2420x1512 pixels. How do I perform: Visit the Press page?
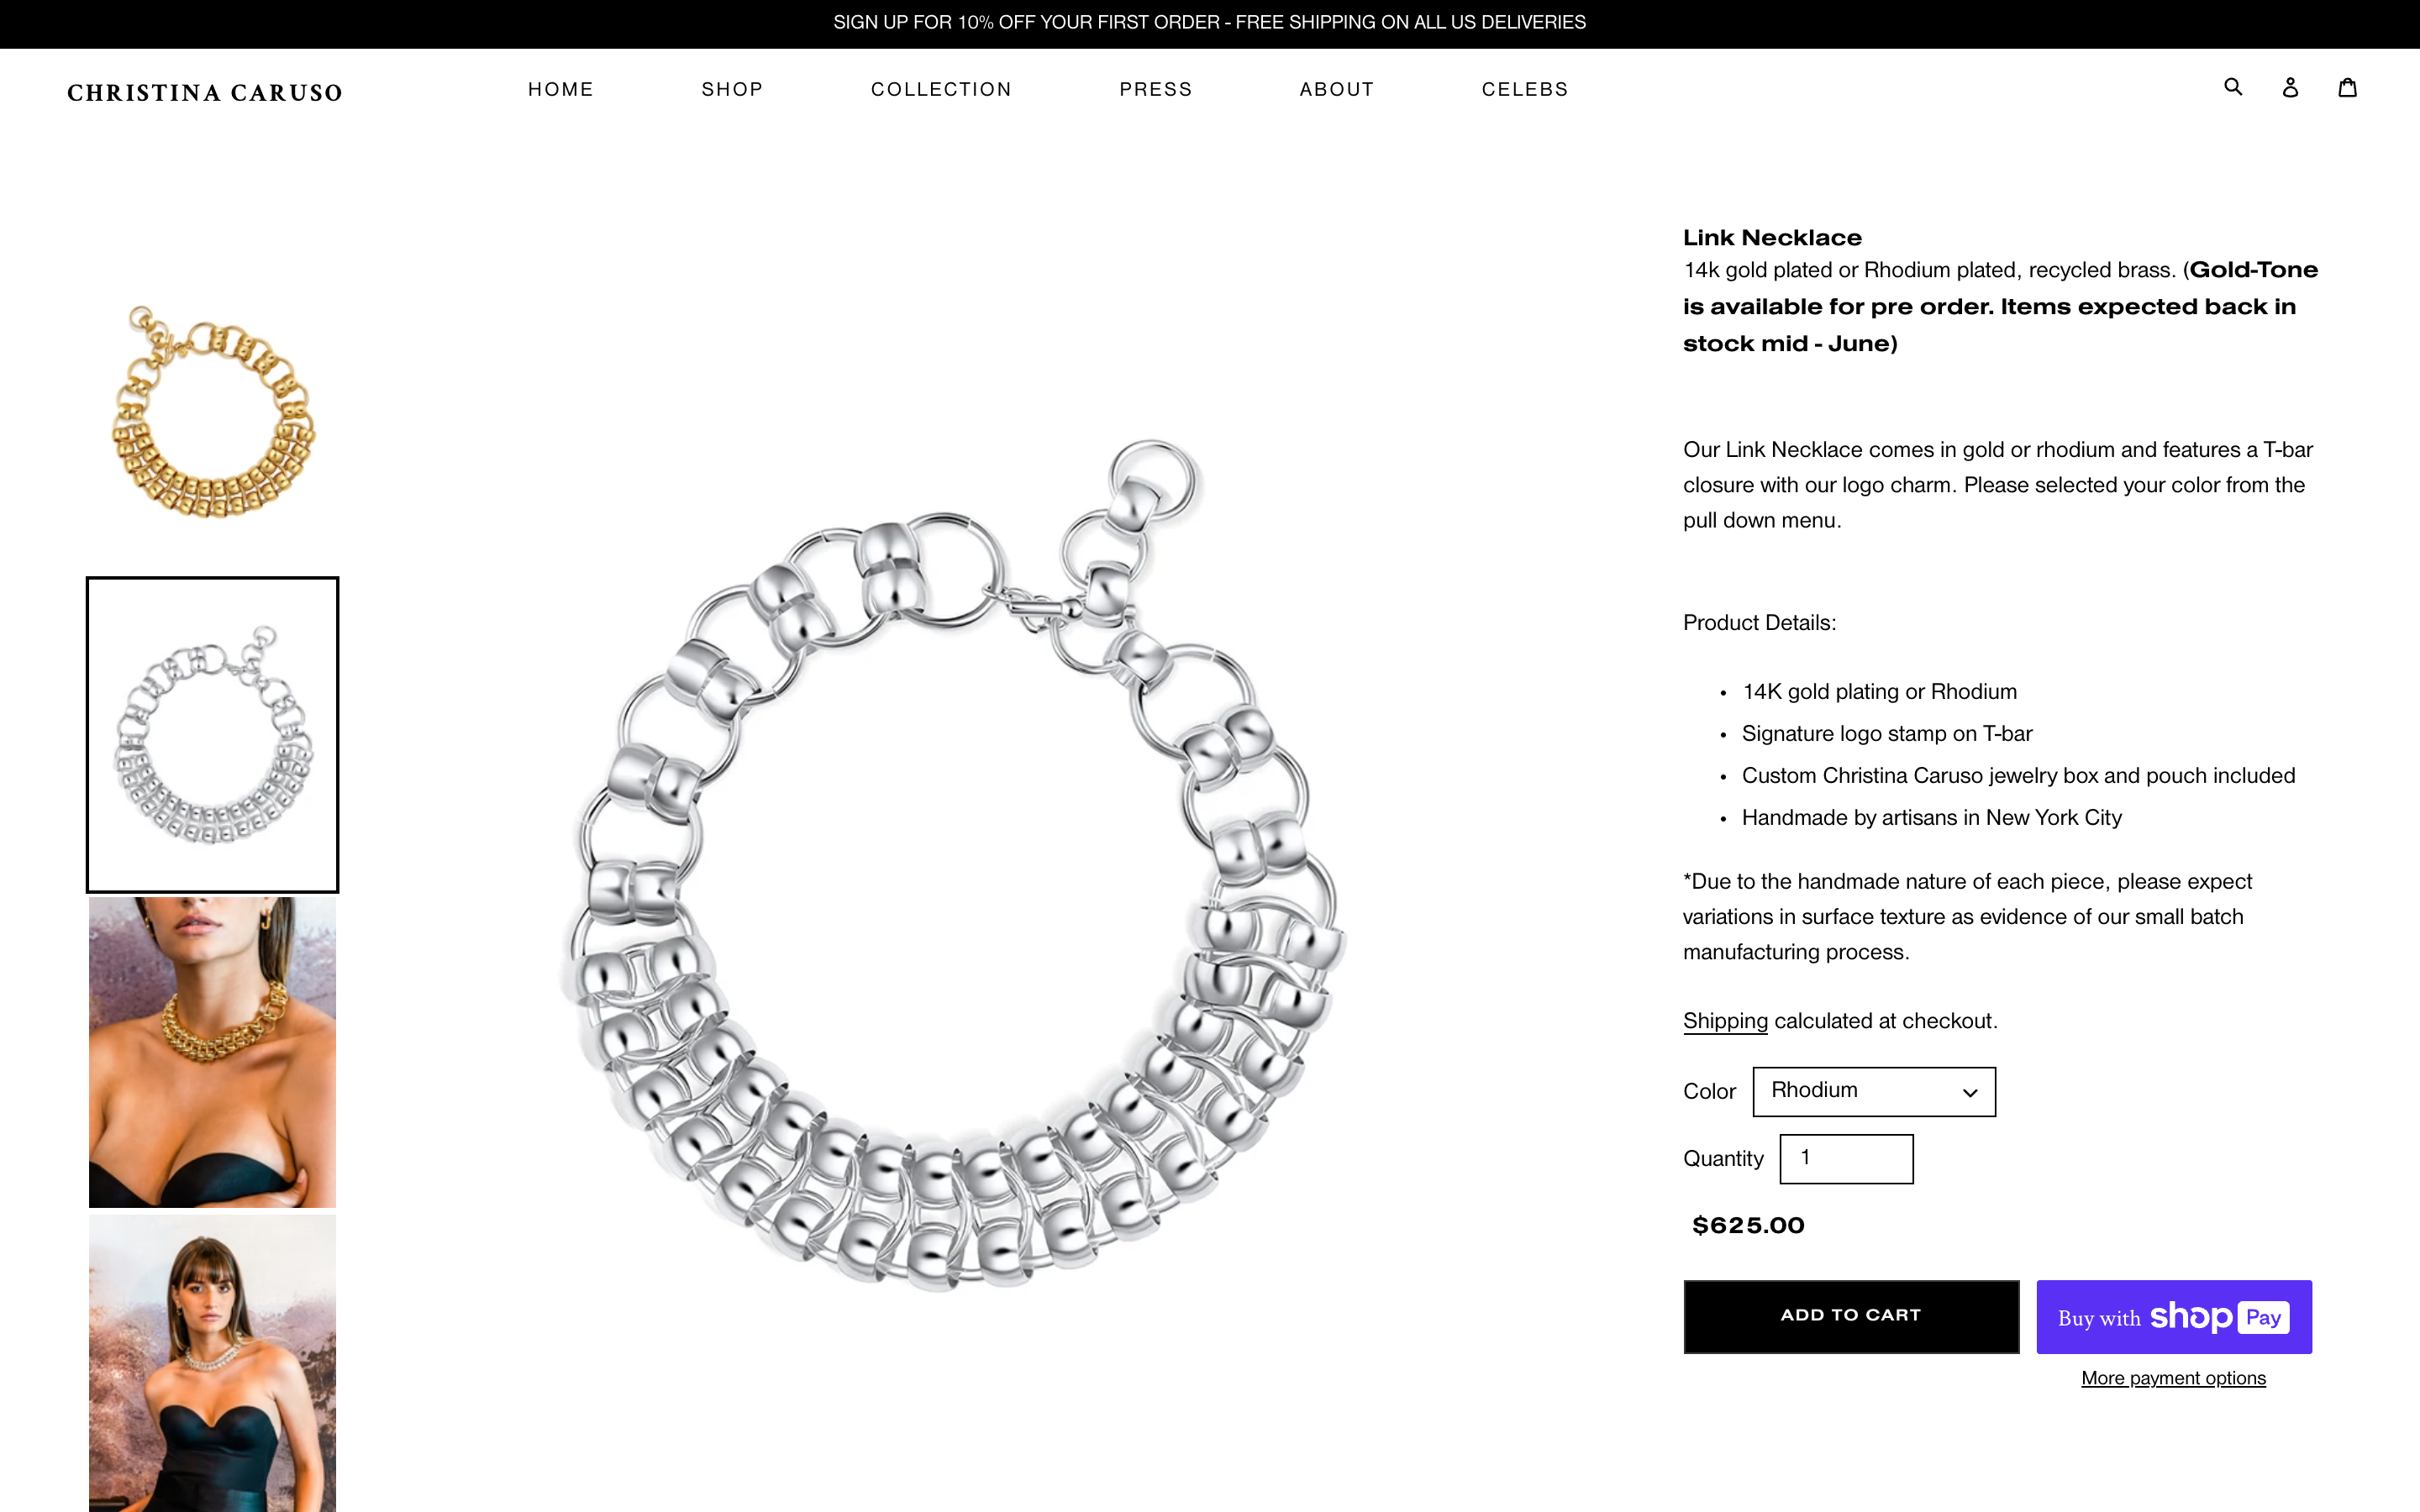pos(1155,89)
